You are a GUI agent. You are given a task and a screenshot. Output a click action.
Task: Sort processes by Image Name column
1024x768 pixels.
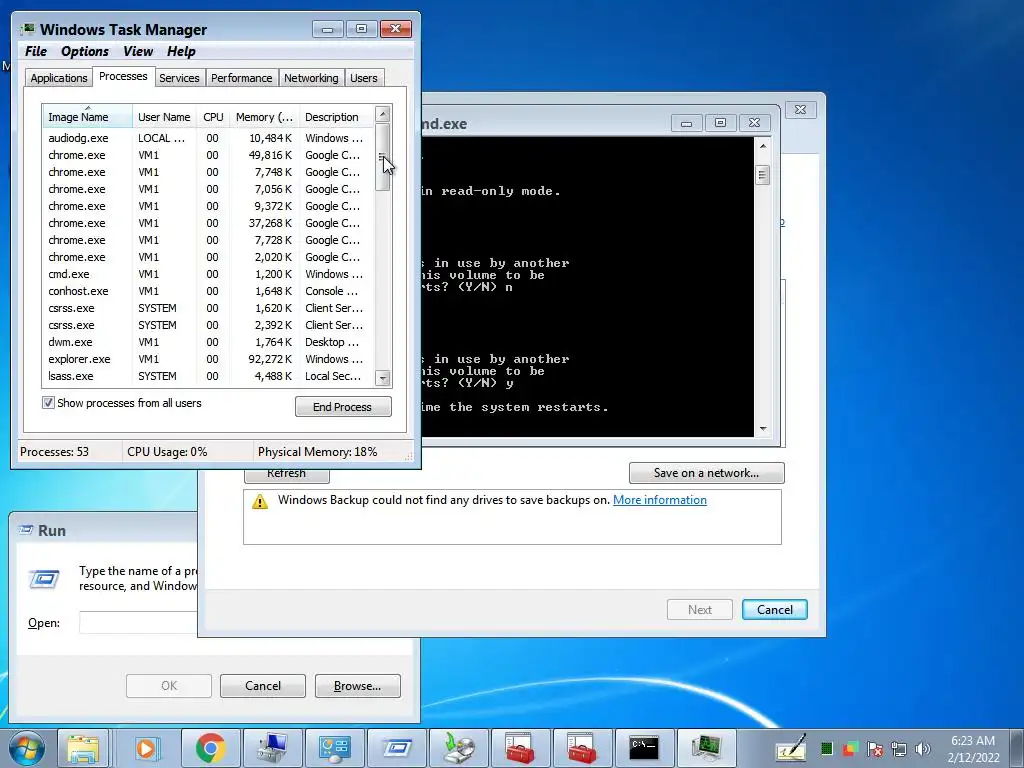(87, 117)
